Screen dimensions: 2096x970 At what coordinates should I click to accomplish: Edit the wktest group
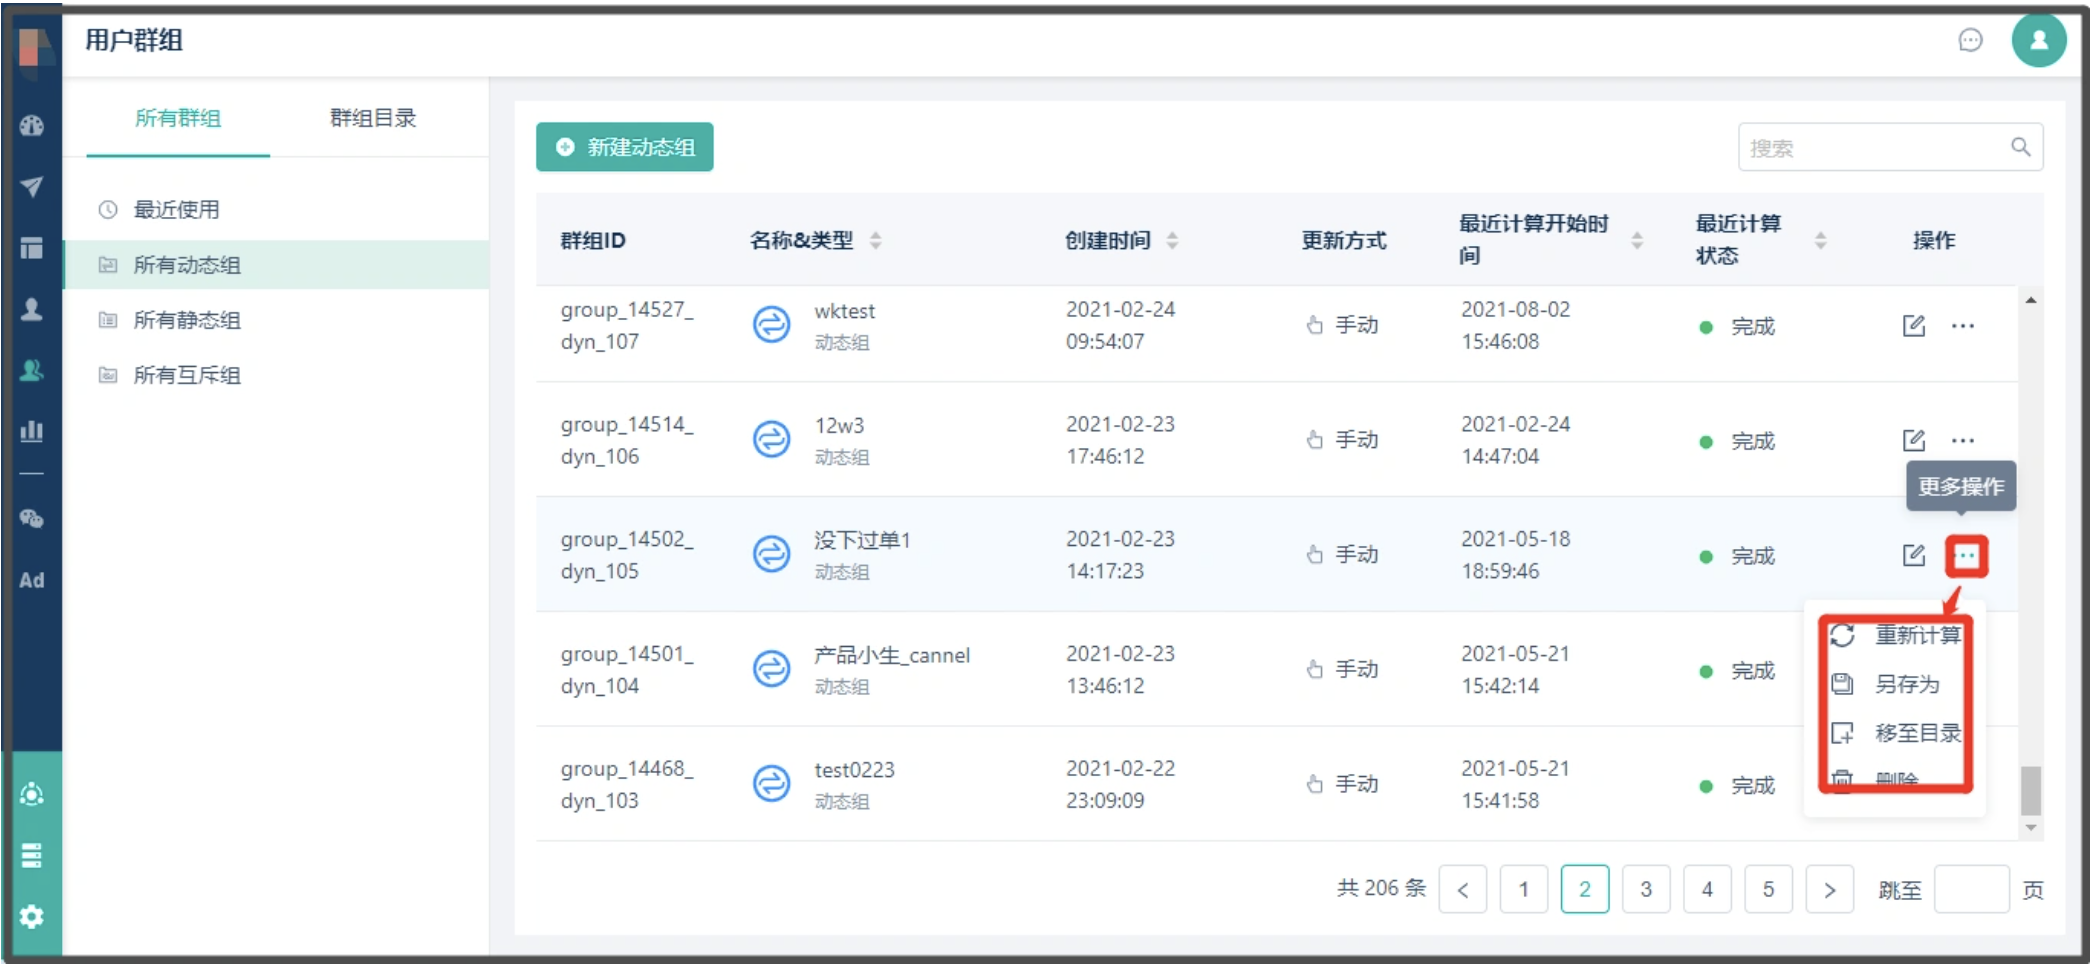[1914, 325]
